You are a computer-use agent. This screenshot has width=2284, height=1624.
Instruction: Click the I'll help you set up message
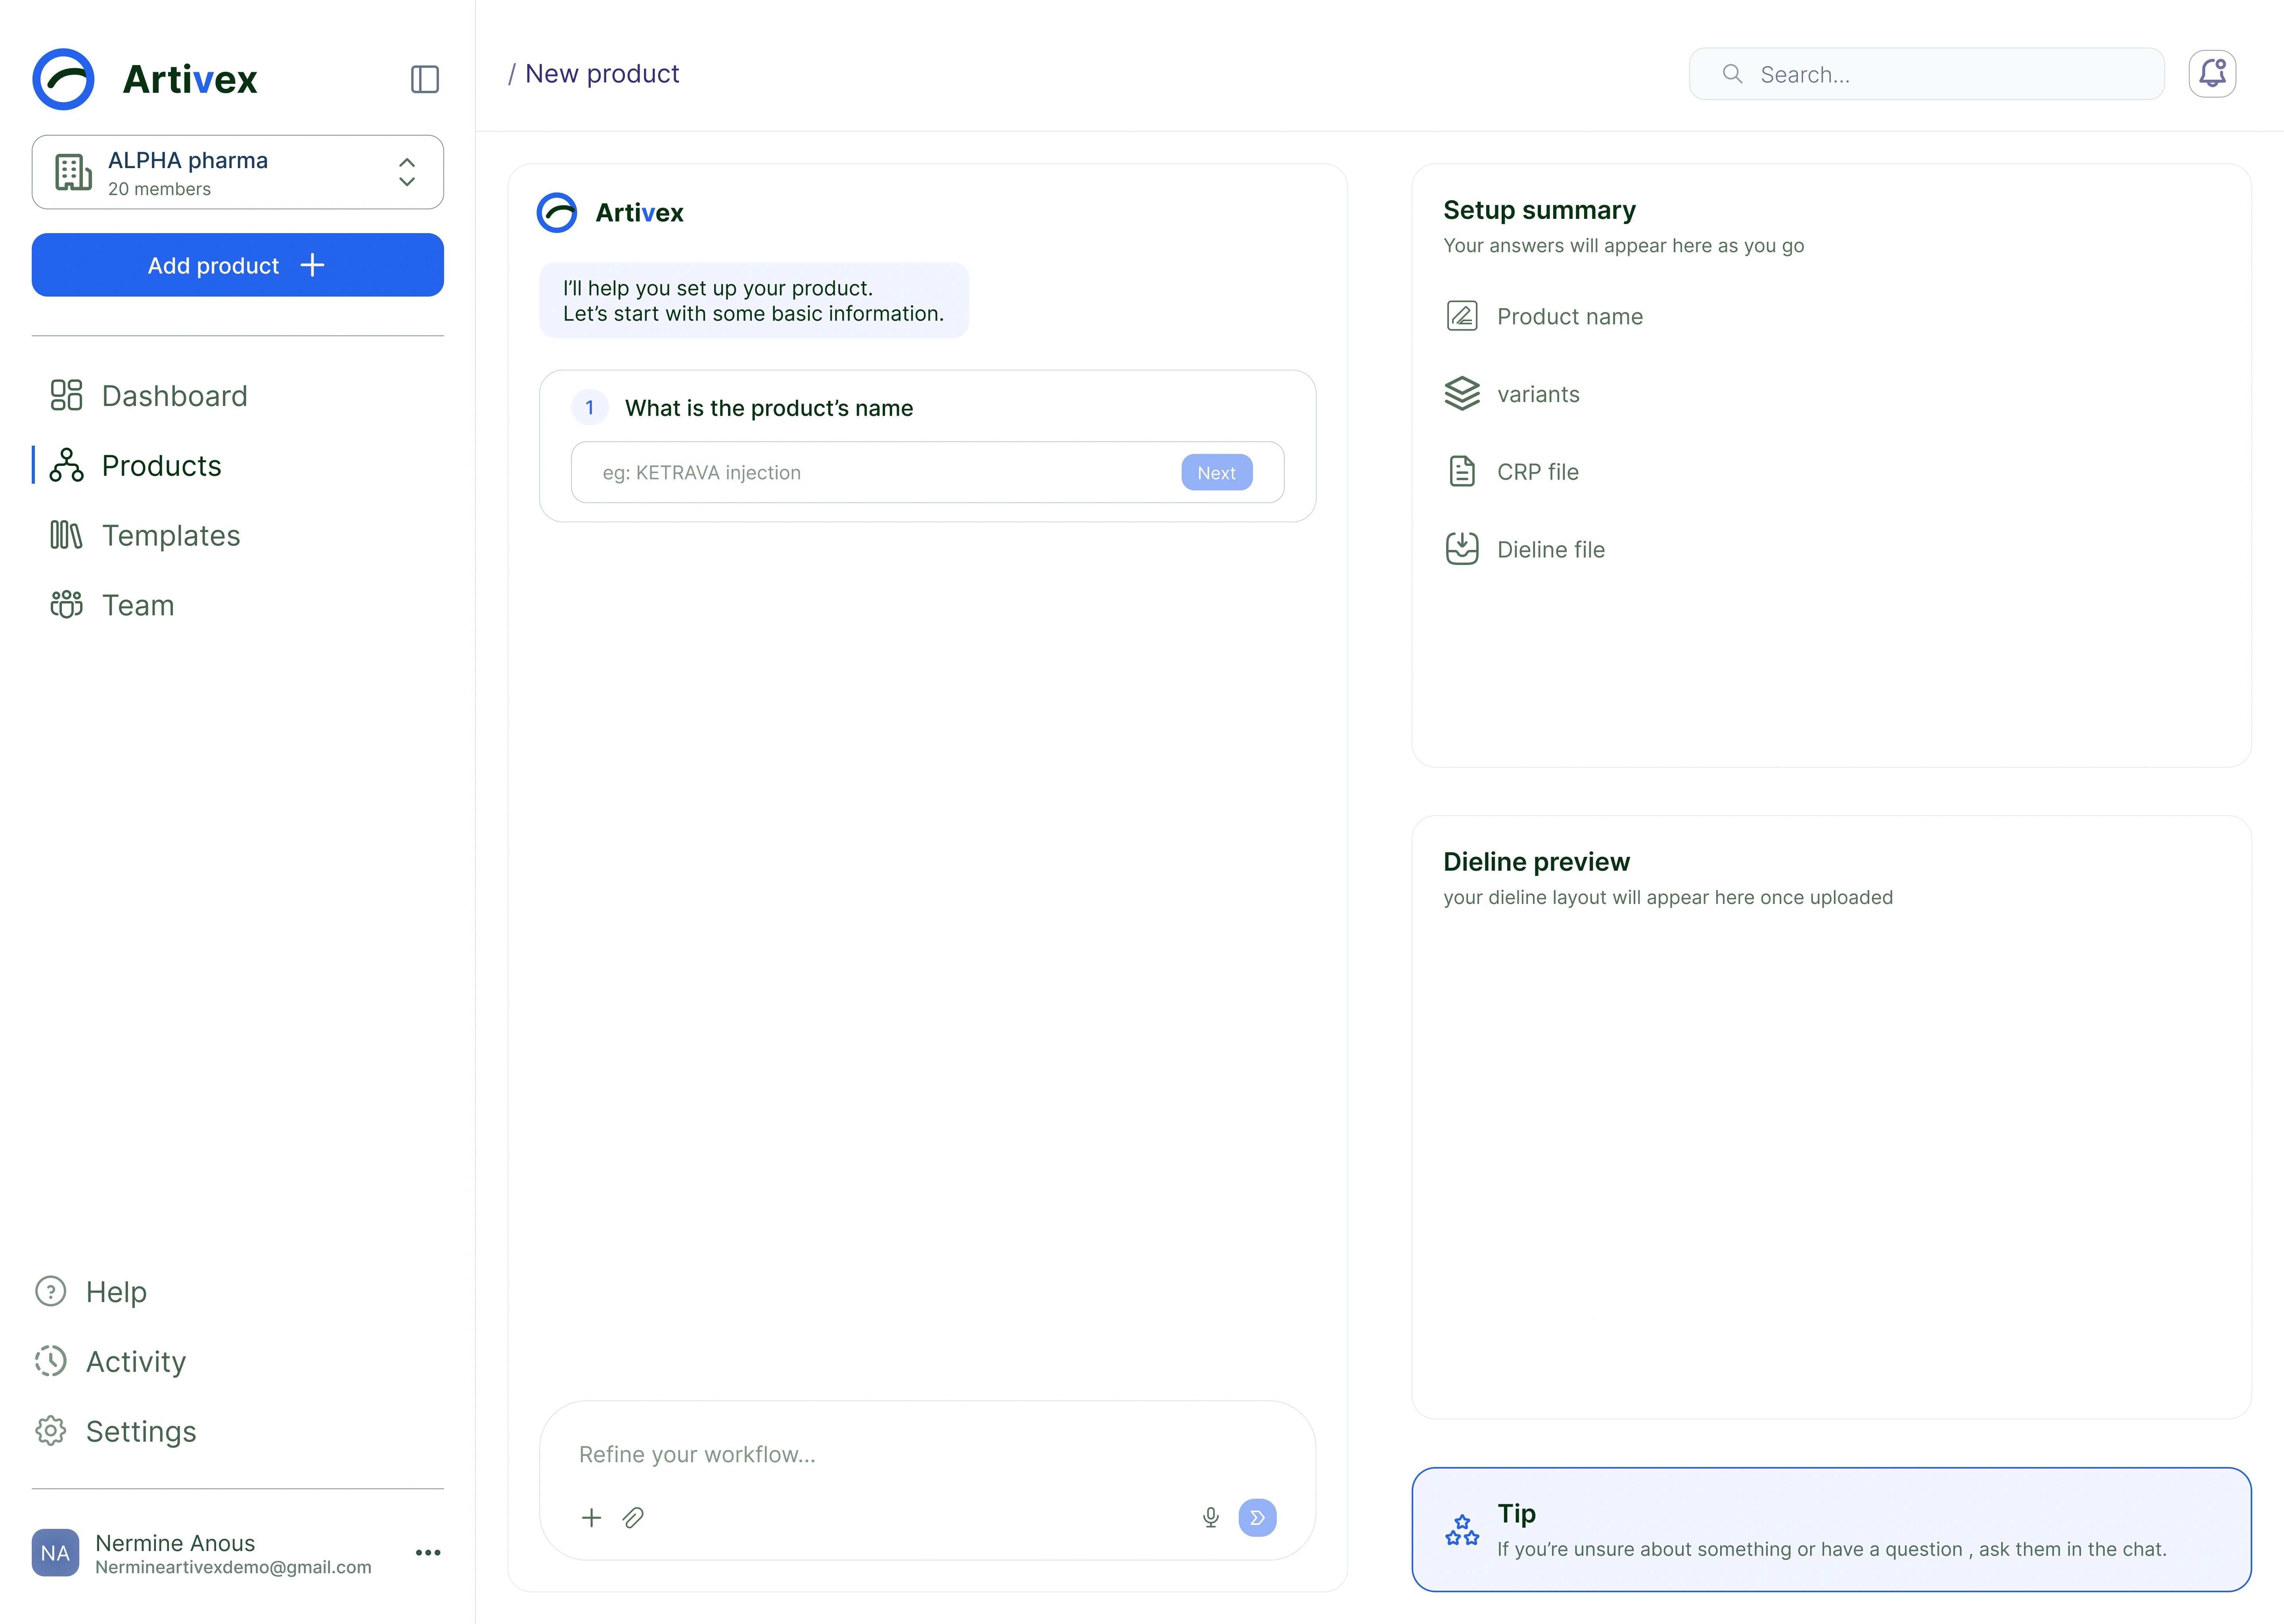(754, 300)
